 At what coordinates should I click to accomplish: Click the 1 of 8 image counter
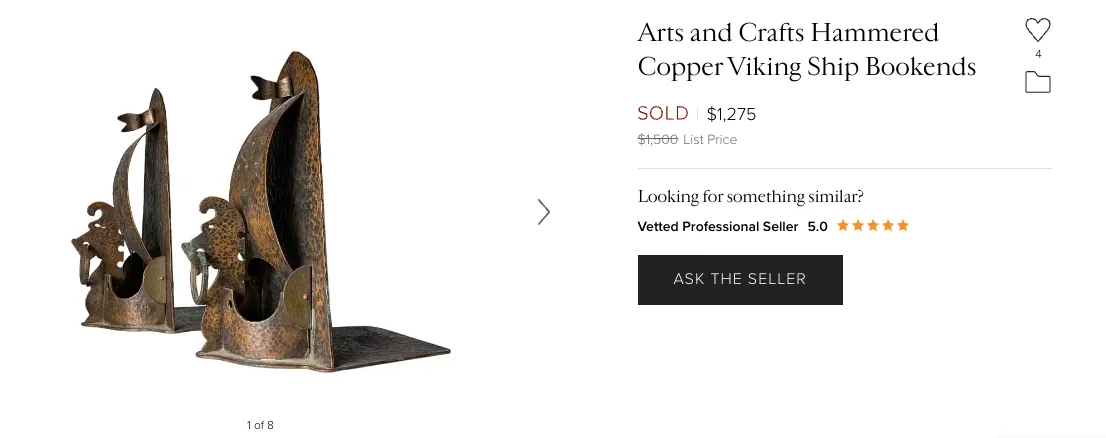point(260,425)
